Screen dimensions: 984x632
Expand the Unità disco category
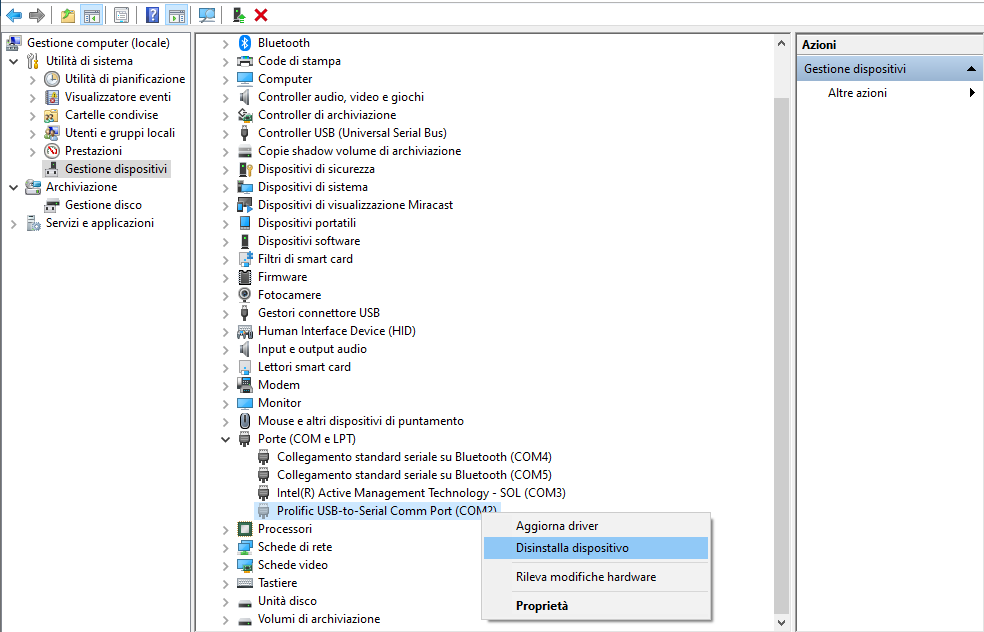click(x=225, y=602)
